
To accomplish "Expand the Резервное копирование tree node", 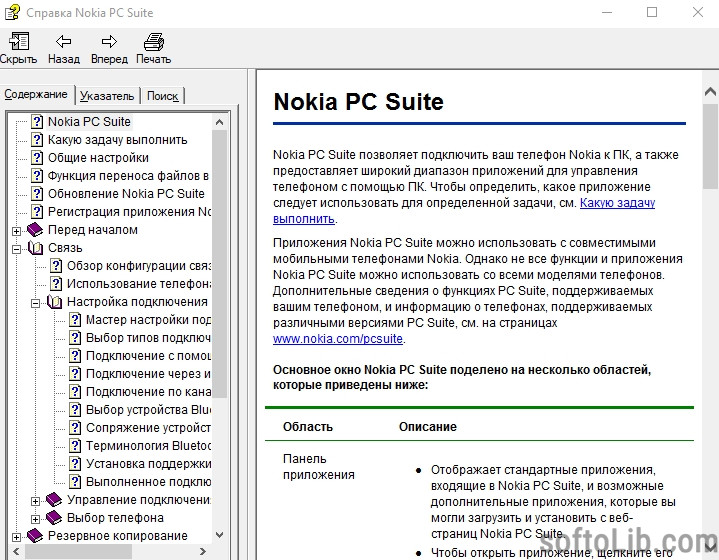I will pos(17,537).
